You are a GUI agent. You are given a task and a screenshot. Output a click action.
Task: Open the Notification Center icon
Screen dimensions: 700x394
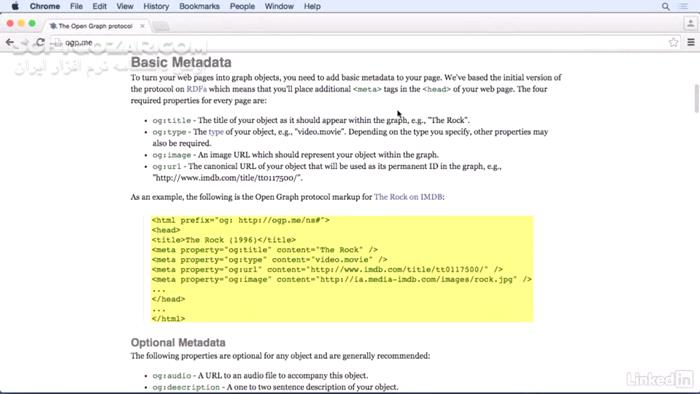click(x=683, y=6)
